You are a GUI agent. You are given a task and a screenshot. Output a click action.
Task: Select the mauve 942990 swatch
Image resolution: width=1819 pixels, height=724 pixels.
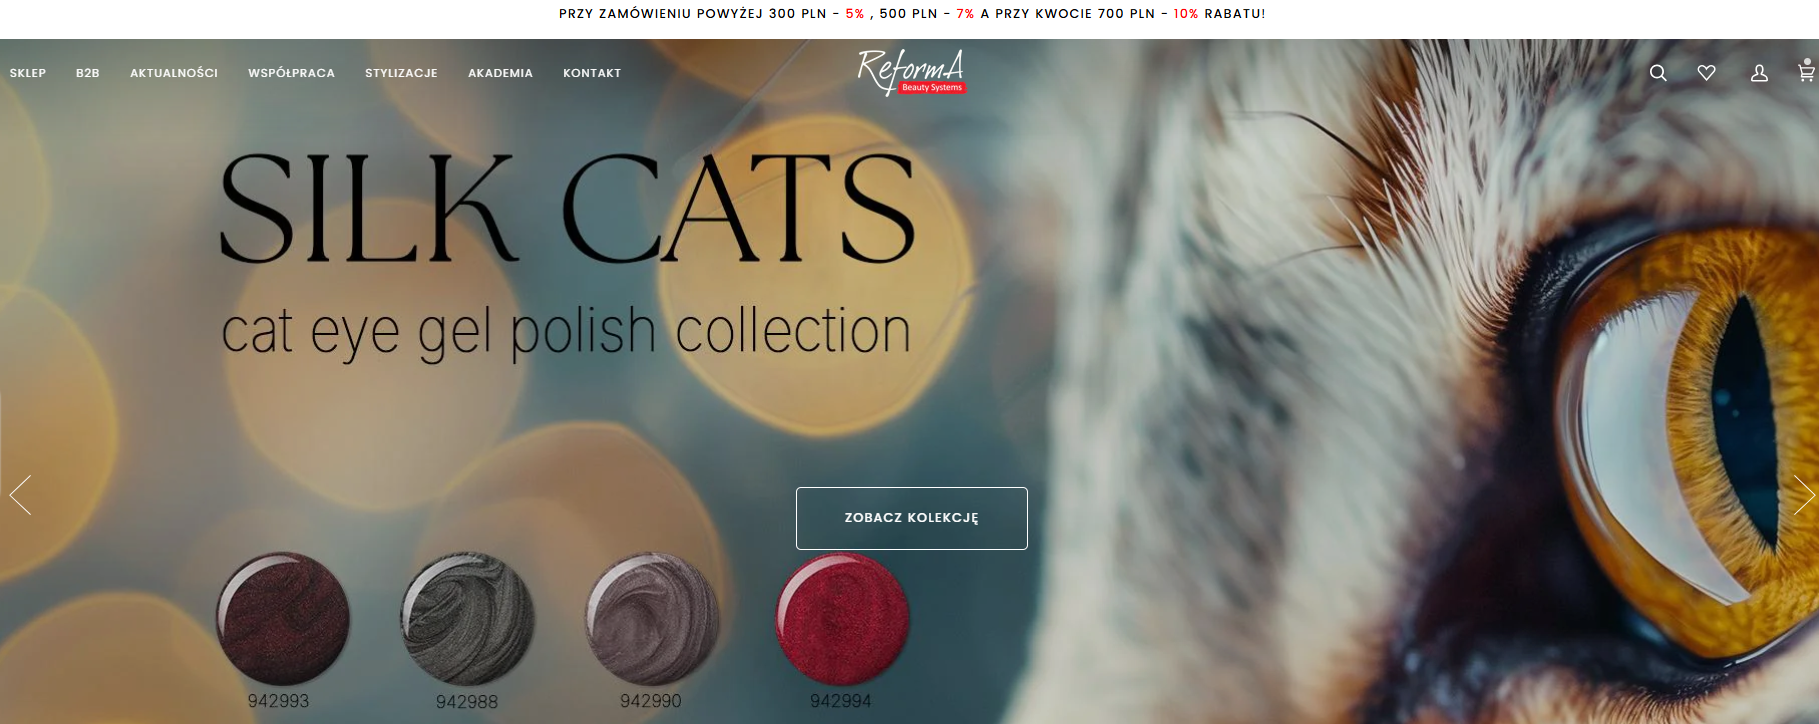tap(651, 618)
